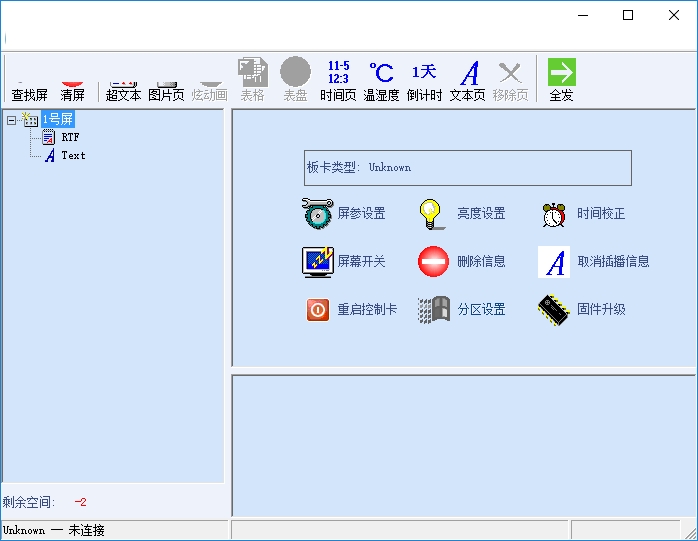The height and width of the screenshot is (541, 698).
Task: Add a 温湿度 temperature humidity page
Action: (381, 80)
